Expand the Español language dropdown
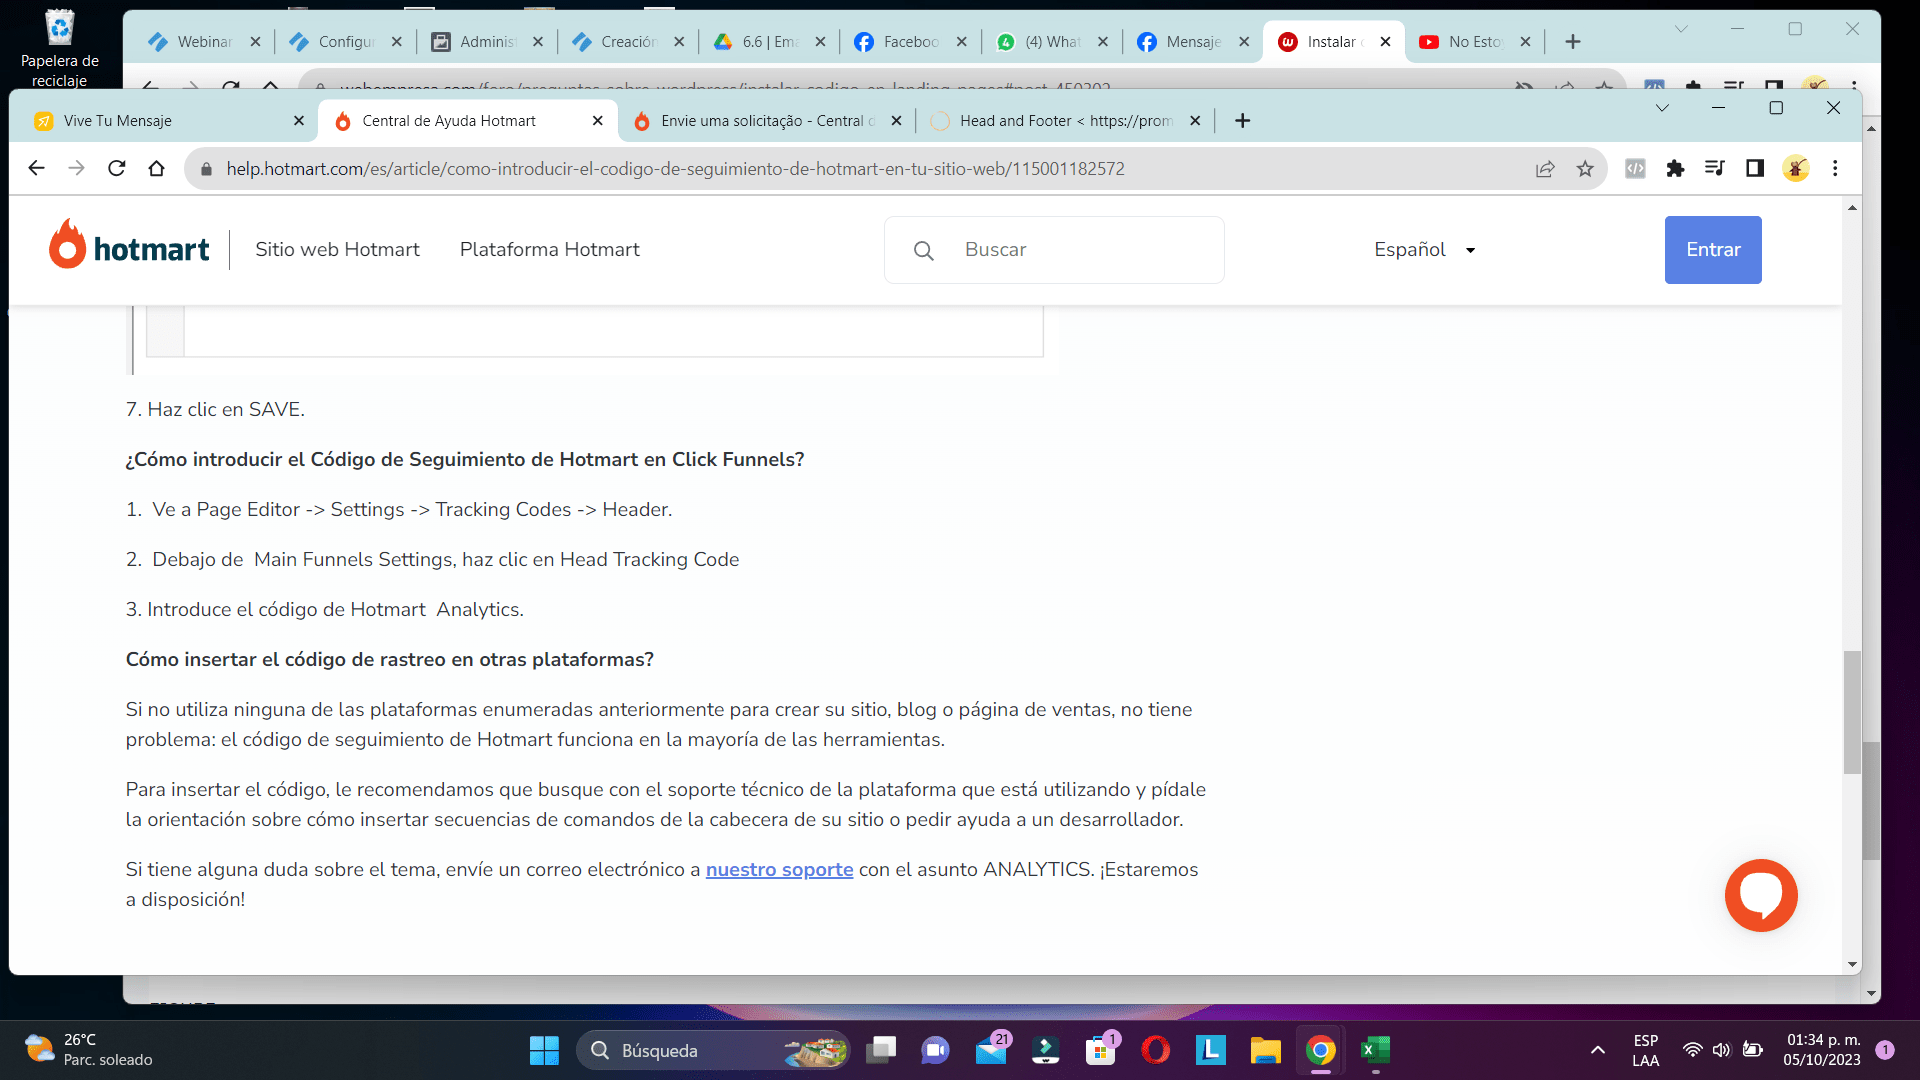The width and height of the screenshot is (1920, 1080). 1425,250
